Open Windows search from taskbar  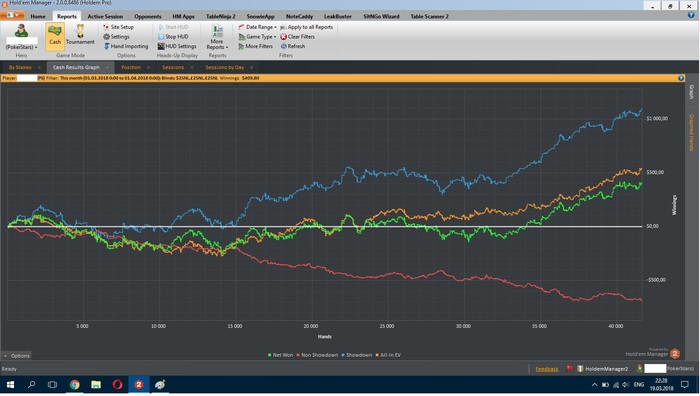click(x=31, y=384)
